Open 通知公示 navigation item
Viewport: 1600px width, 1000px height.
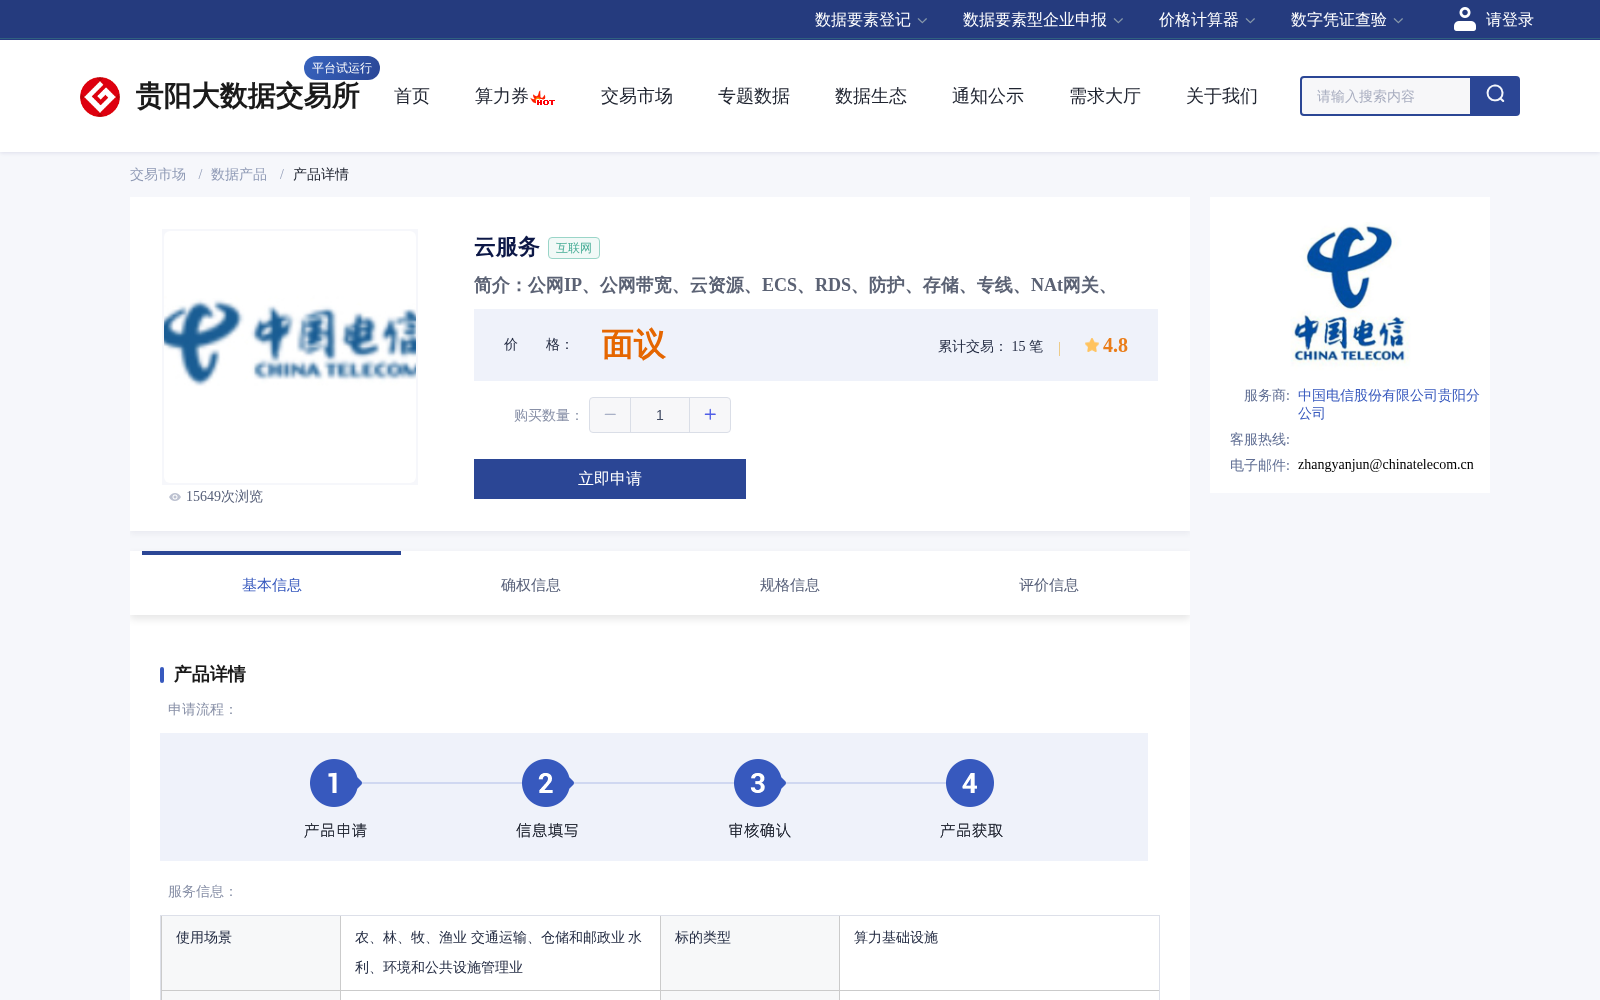point(988,96)
